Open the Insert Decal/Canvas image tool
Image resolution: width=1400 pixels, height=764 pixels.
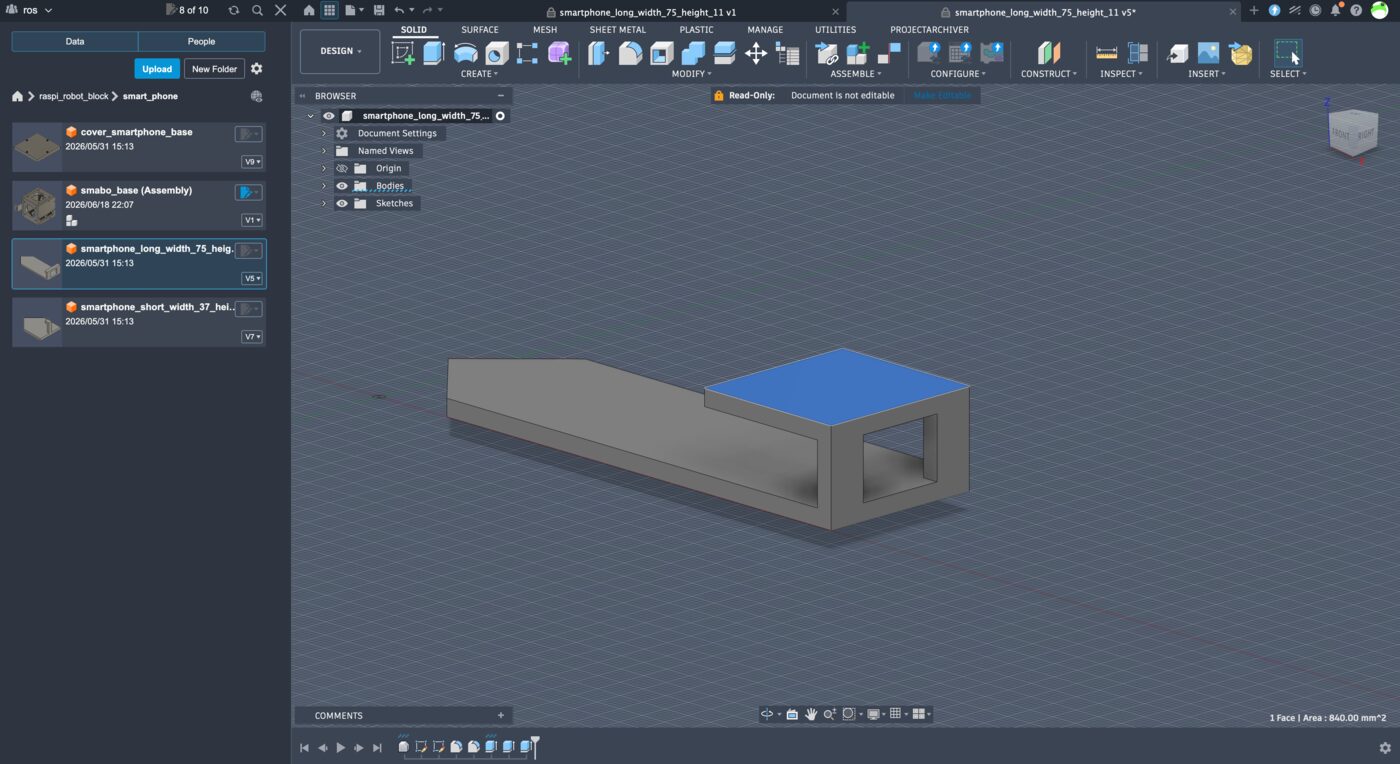(1209, 53)
